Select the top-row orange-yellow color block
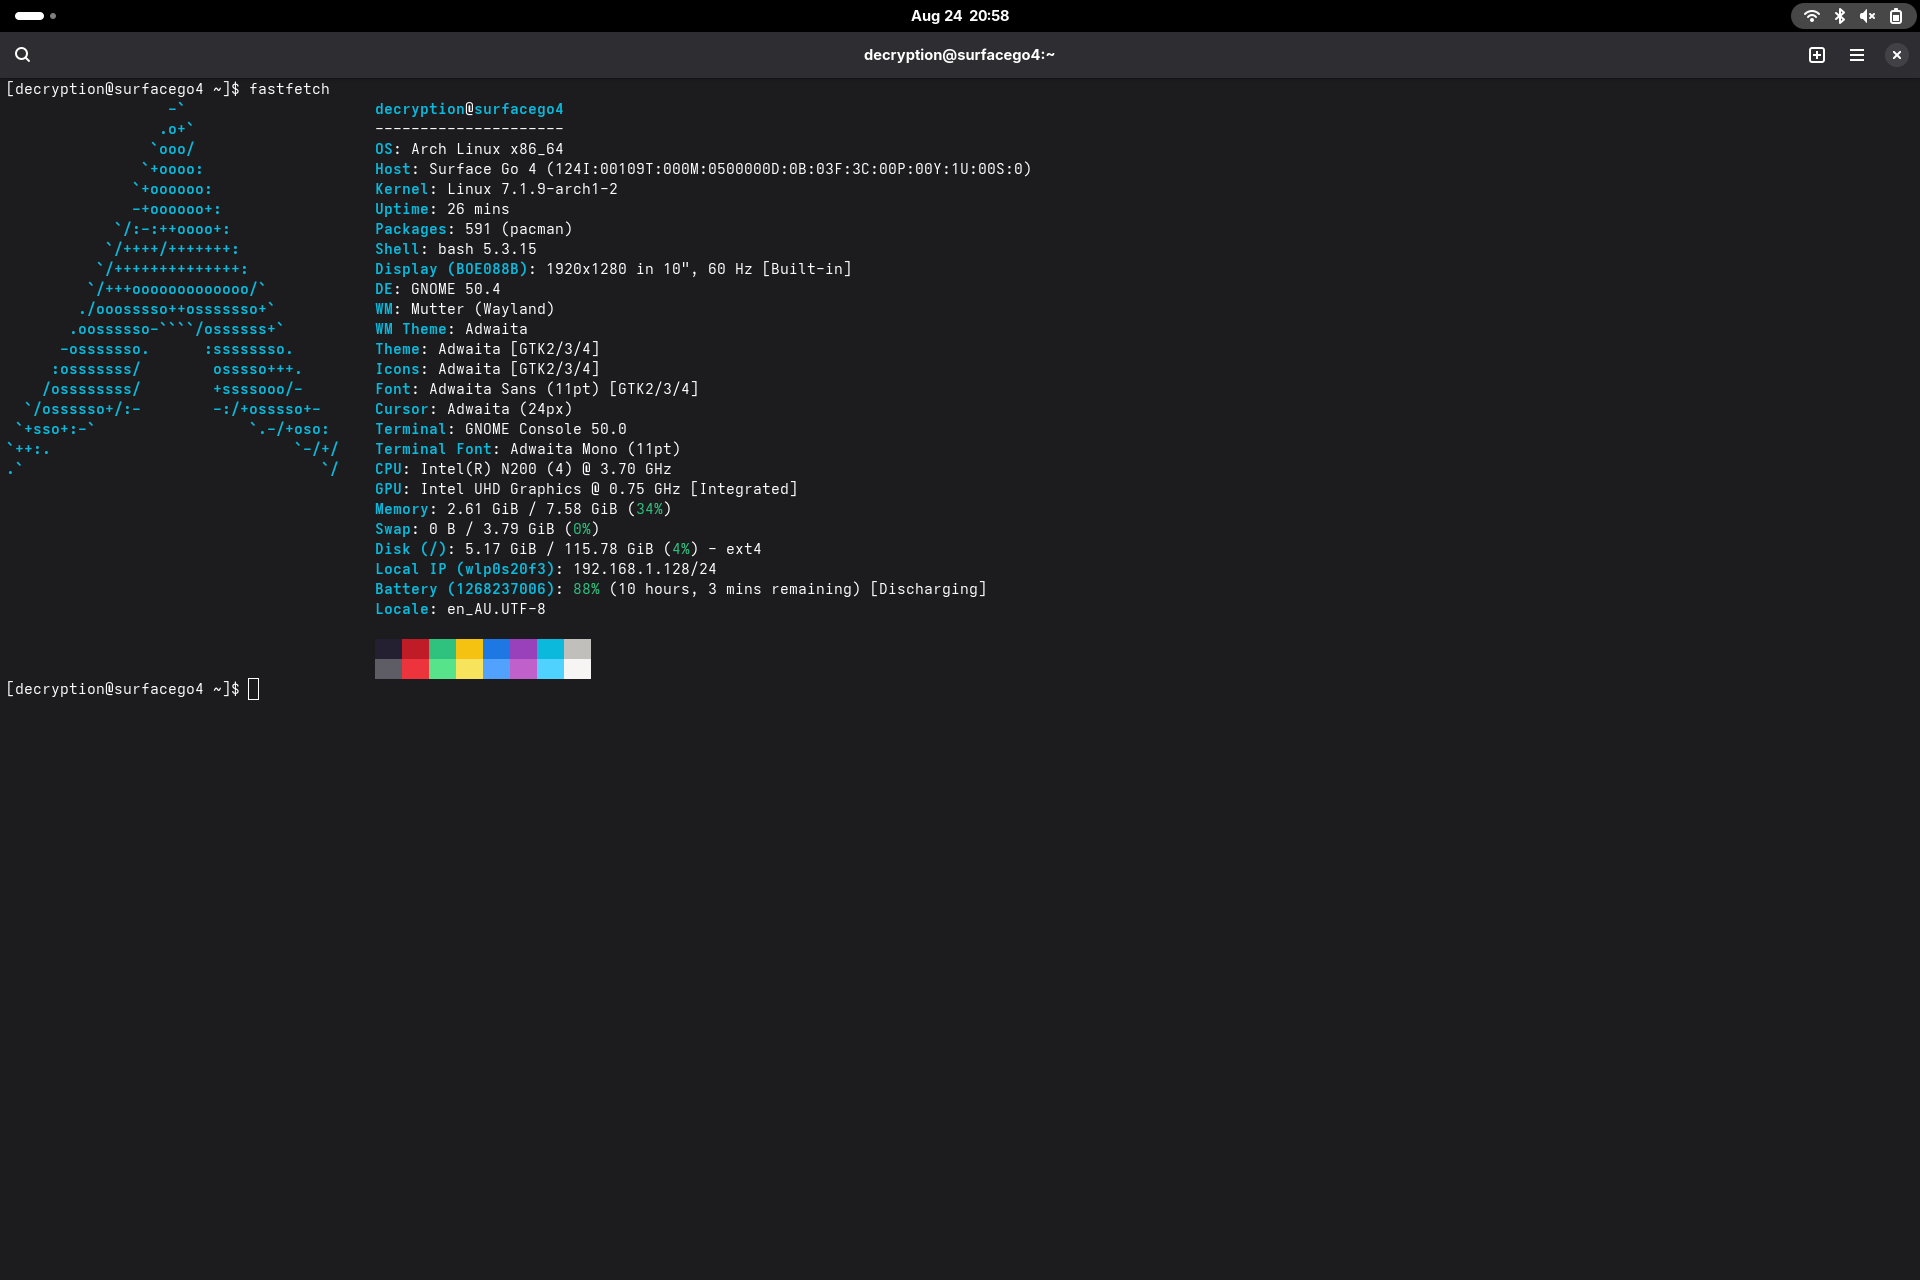 tap(469, 649)
